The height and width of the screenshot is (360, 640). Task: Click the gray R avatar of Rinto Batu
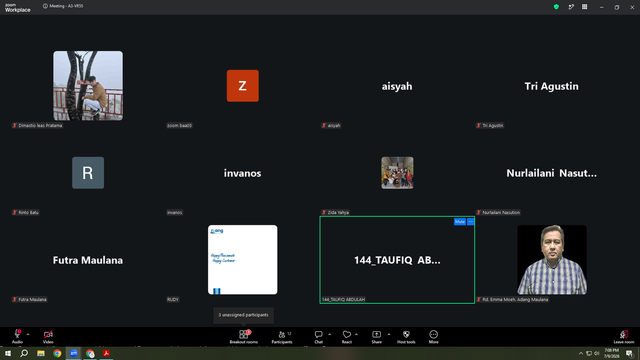pos(88,173)
